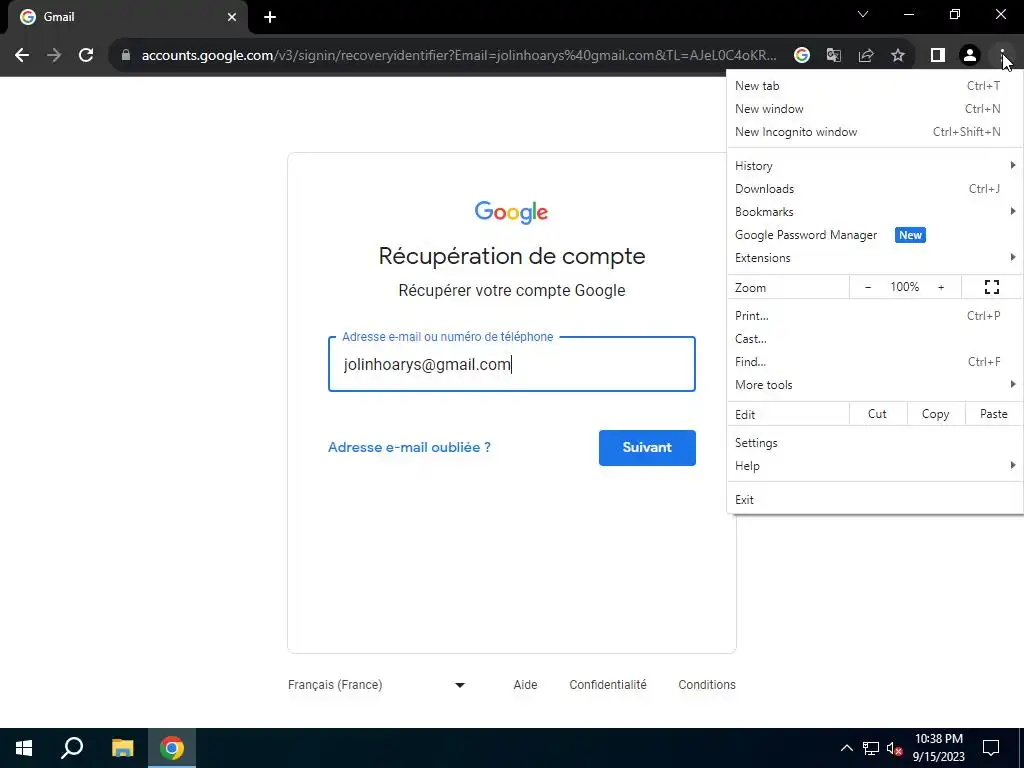Viewport: 1024px width, 768px height.
Task: Click the taskbar search magnifier
Action: (x=72, y=748)
